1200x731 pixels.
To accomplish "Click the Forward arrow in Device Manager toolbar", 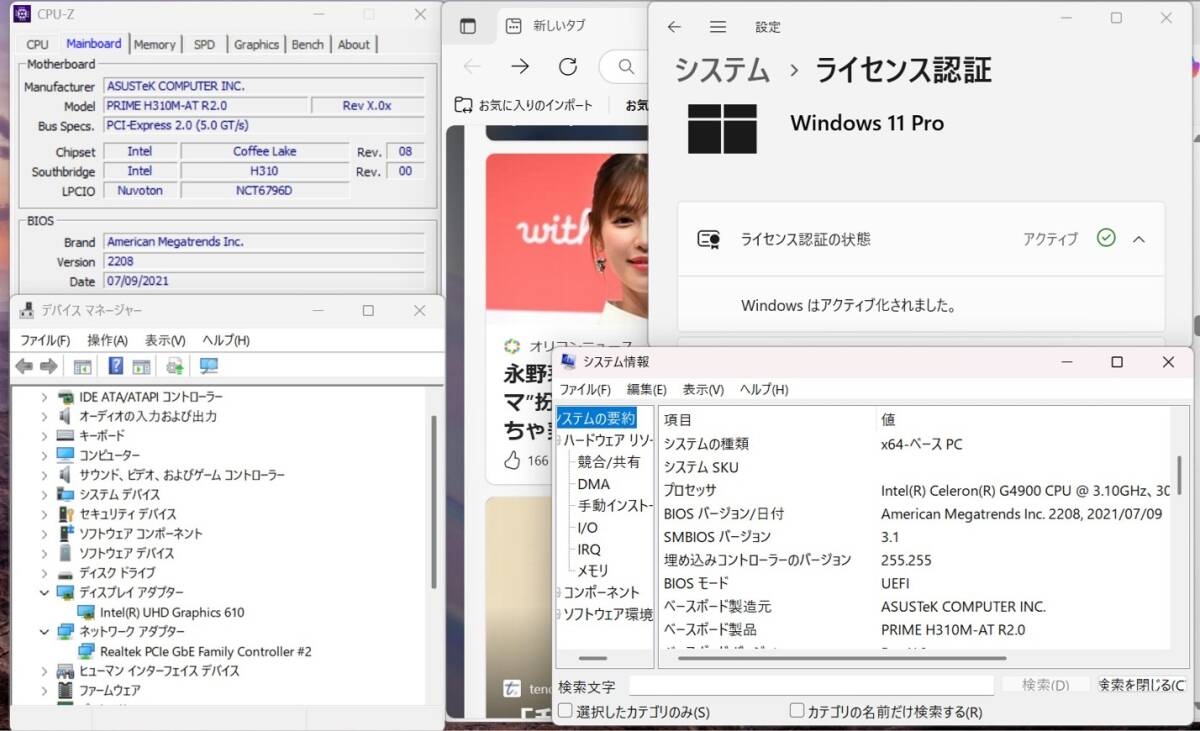I will 48,366.
